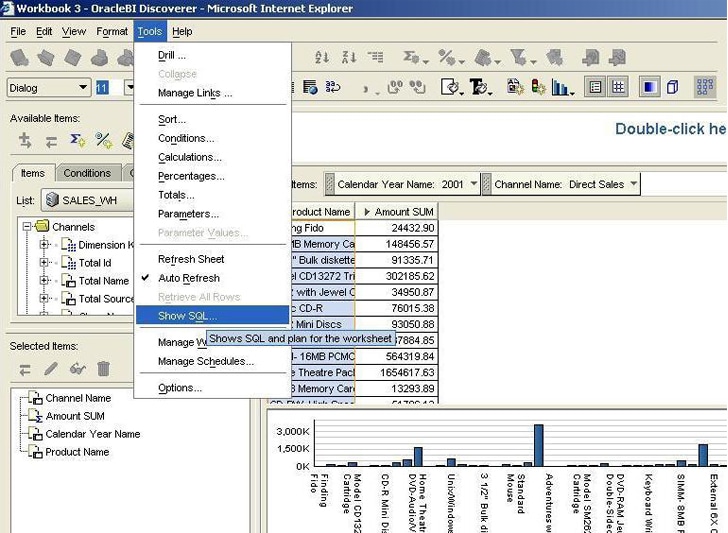
Task: Choose Drill ... from Tools menu
Action: (x=213, y=55)
